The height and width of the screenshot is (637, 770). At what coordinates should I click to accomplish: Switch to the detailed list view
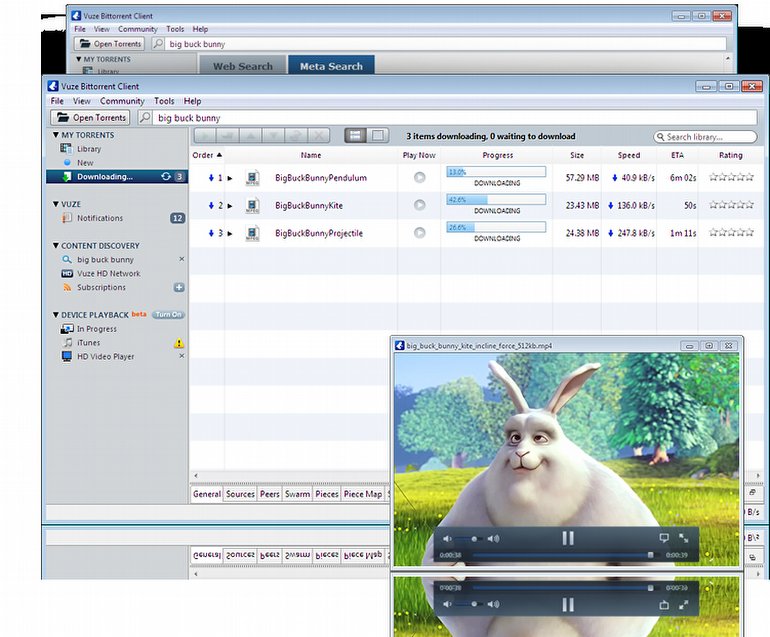click(355, 136)
